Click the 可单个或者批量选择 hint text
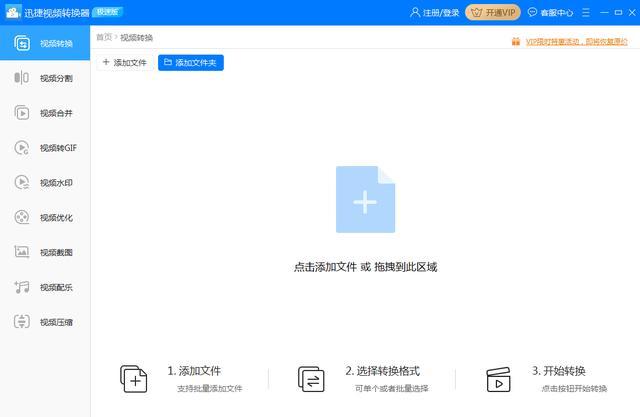 click(x=392, y=388)
